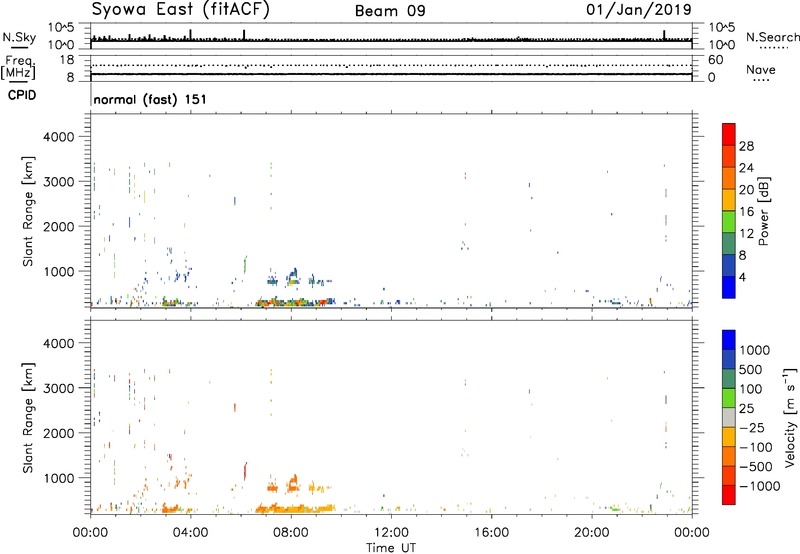Image resolution: width=800 pixels, height=554 pixels.
Task: Click Velocity colorbar tick '-100'
Action: pyautogui.click(x=756, y=447)
